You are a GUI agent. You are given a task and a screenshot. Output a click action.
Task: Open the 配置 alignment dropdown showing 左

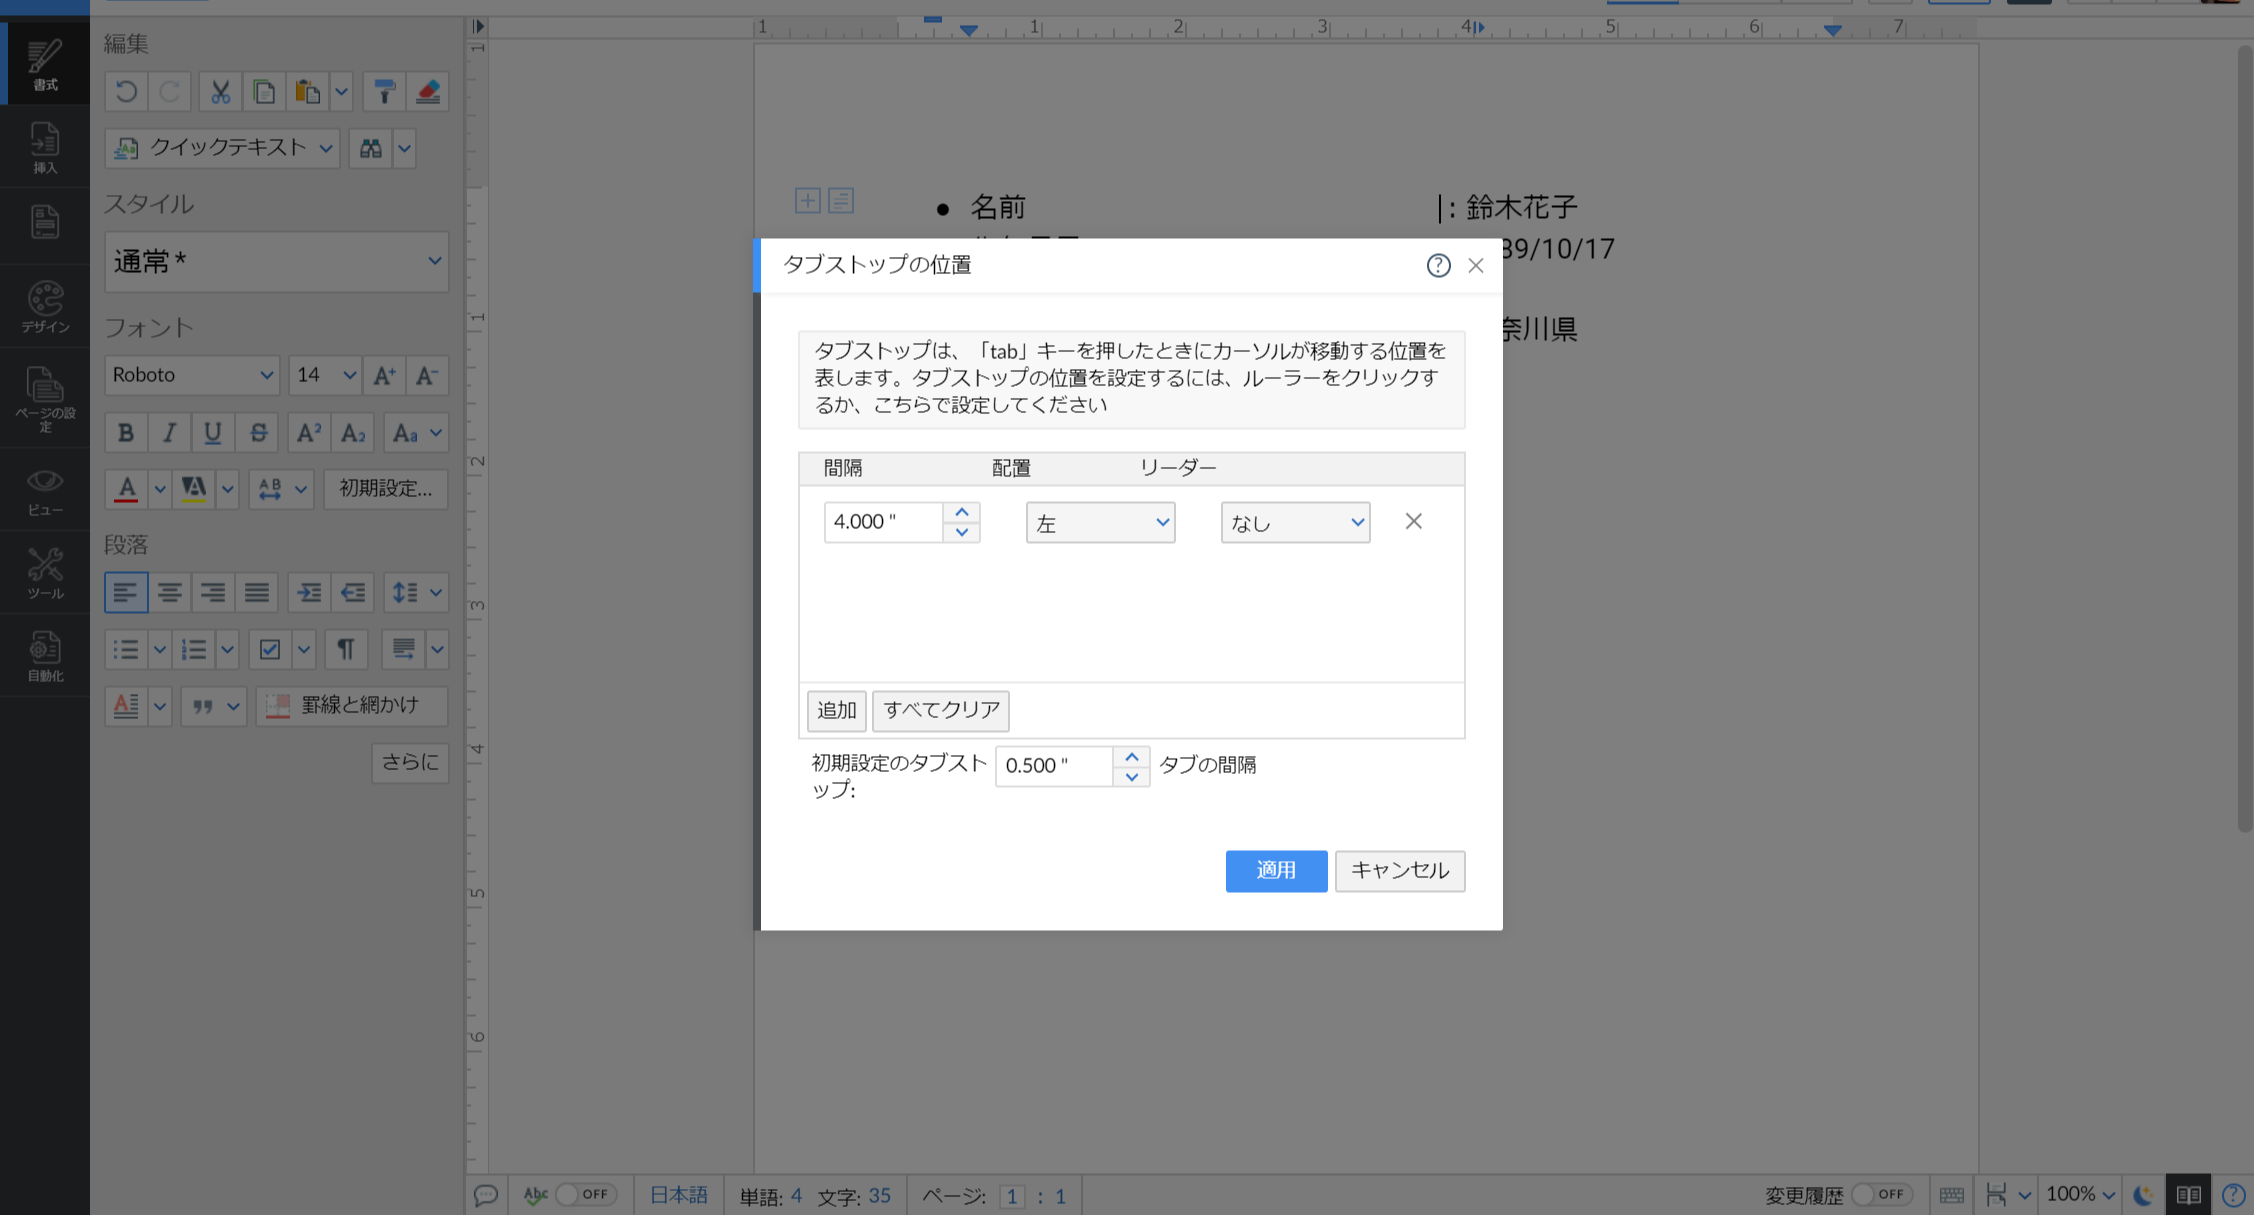tap(1100, 522)
